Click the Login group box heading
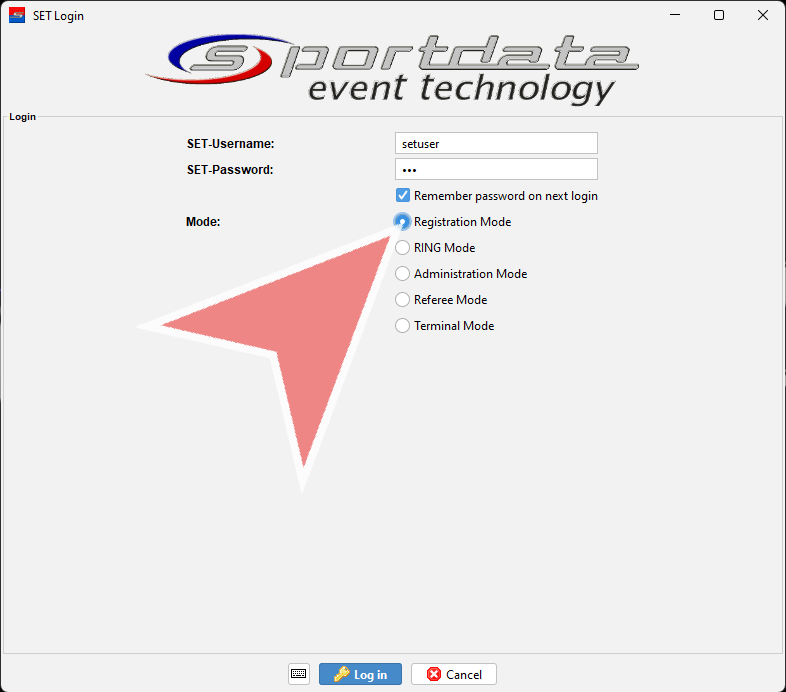Screen dimensions: 786x692 (23, 117)
